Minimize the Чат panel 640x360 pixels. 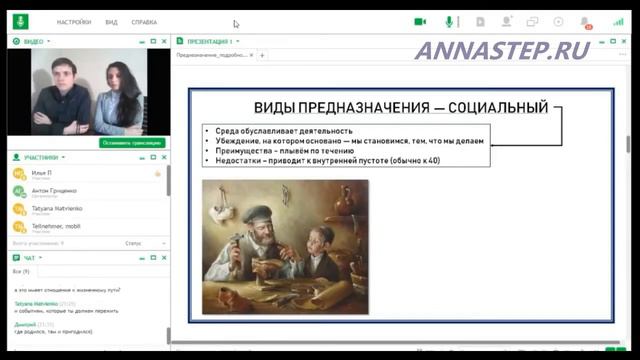(x=142, y=258)
